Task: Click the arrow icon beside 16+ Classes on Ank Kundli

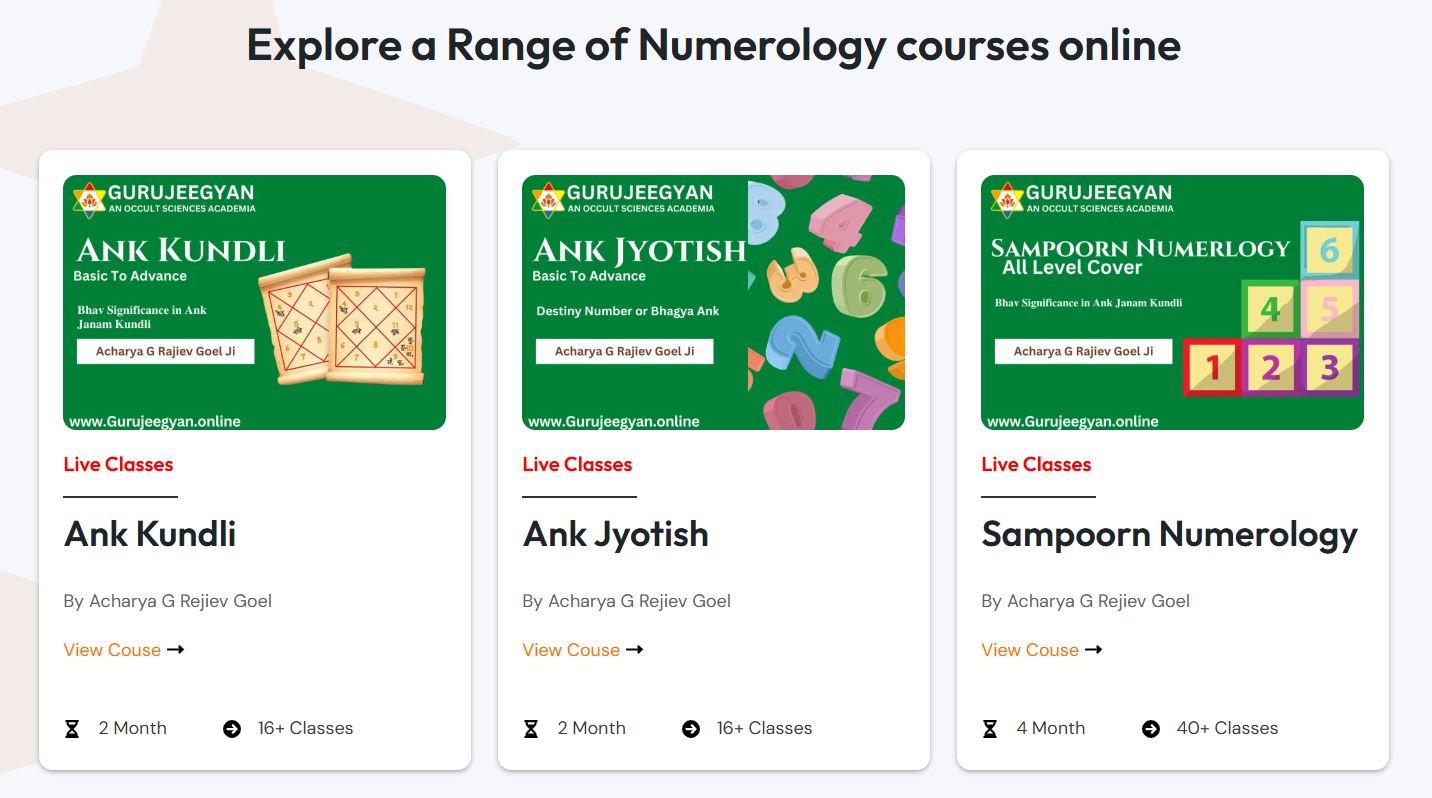Action: coord(231,728)
